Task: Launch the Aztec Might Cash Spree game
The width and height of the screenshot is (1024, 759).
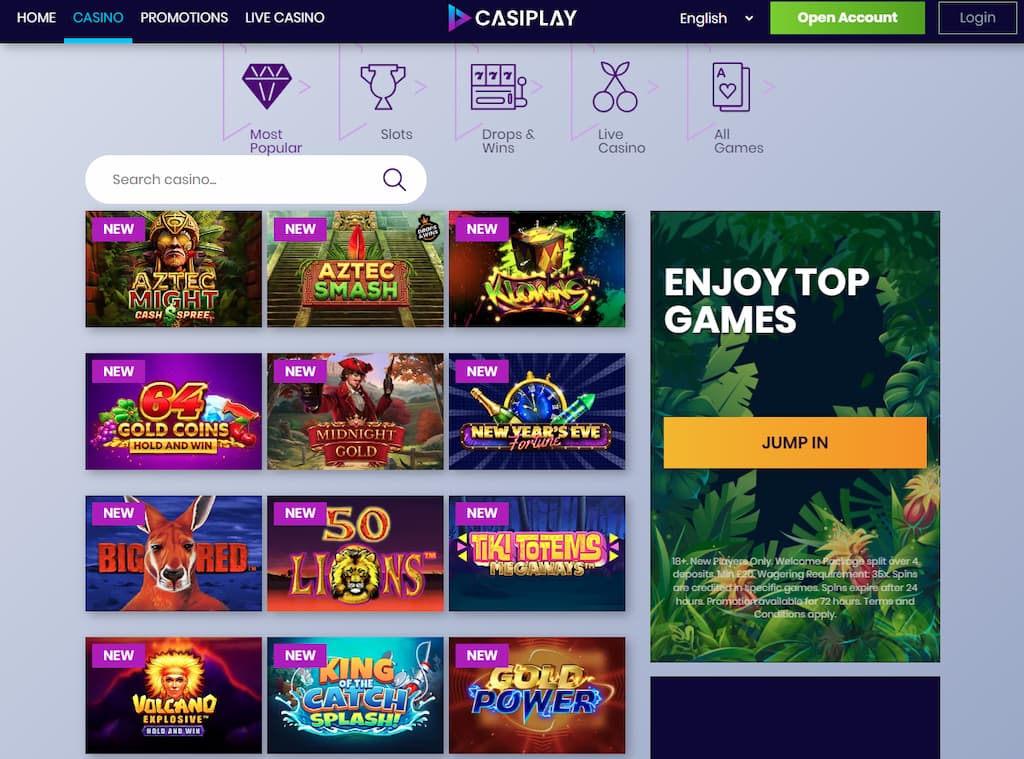Action: click(174, 268)
